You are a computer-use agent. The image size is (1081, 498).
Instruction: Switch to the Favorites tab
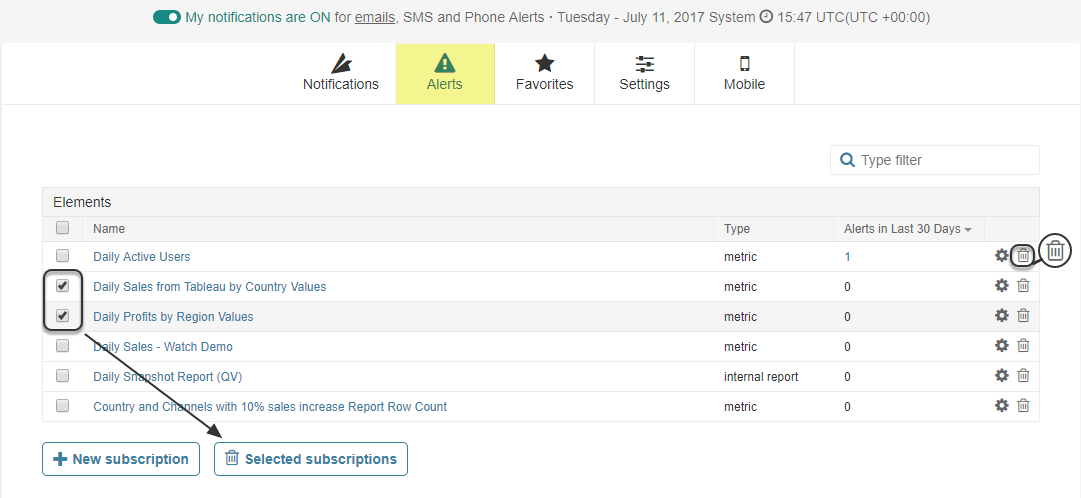[x=544, y=73]
